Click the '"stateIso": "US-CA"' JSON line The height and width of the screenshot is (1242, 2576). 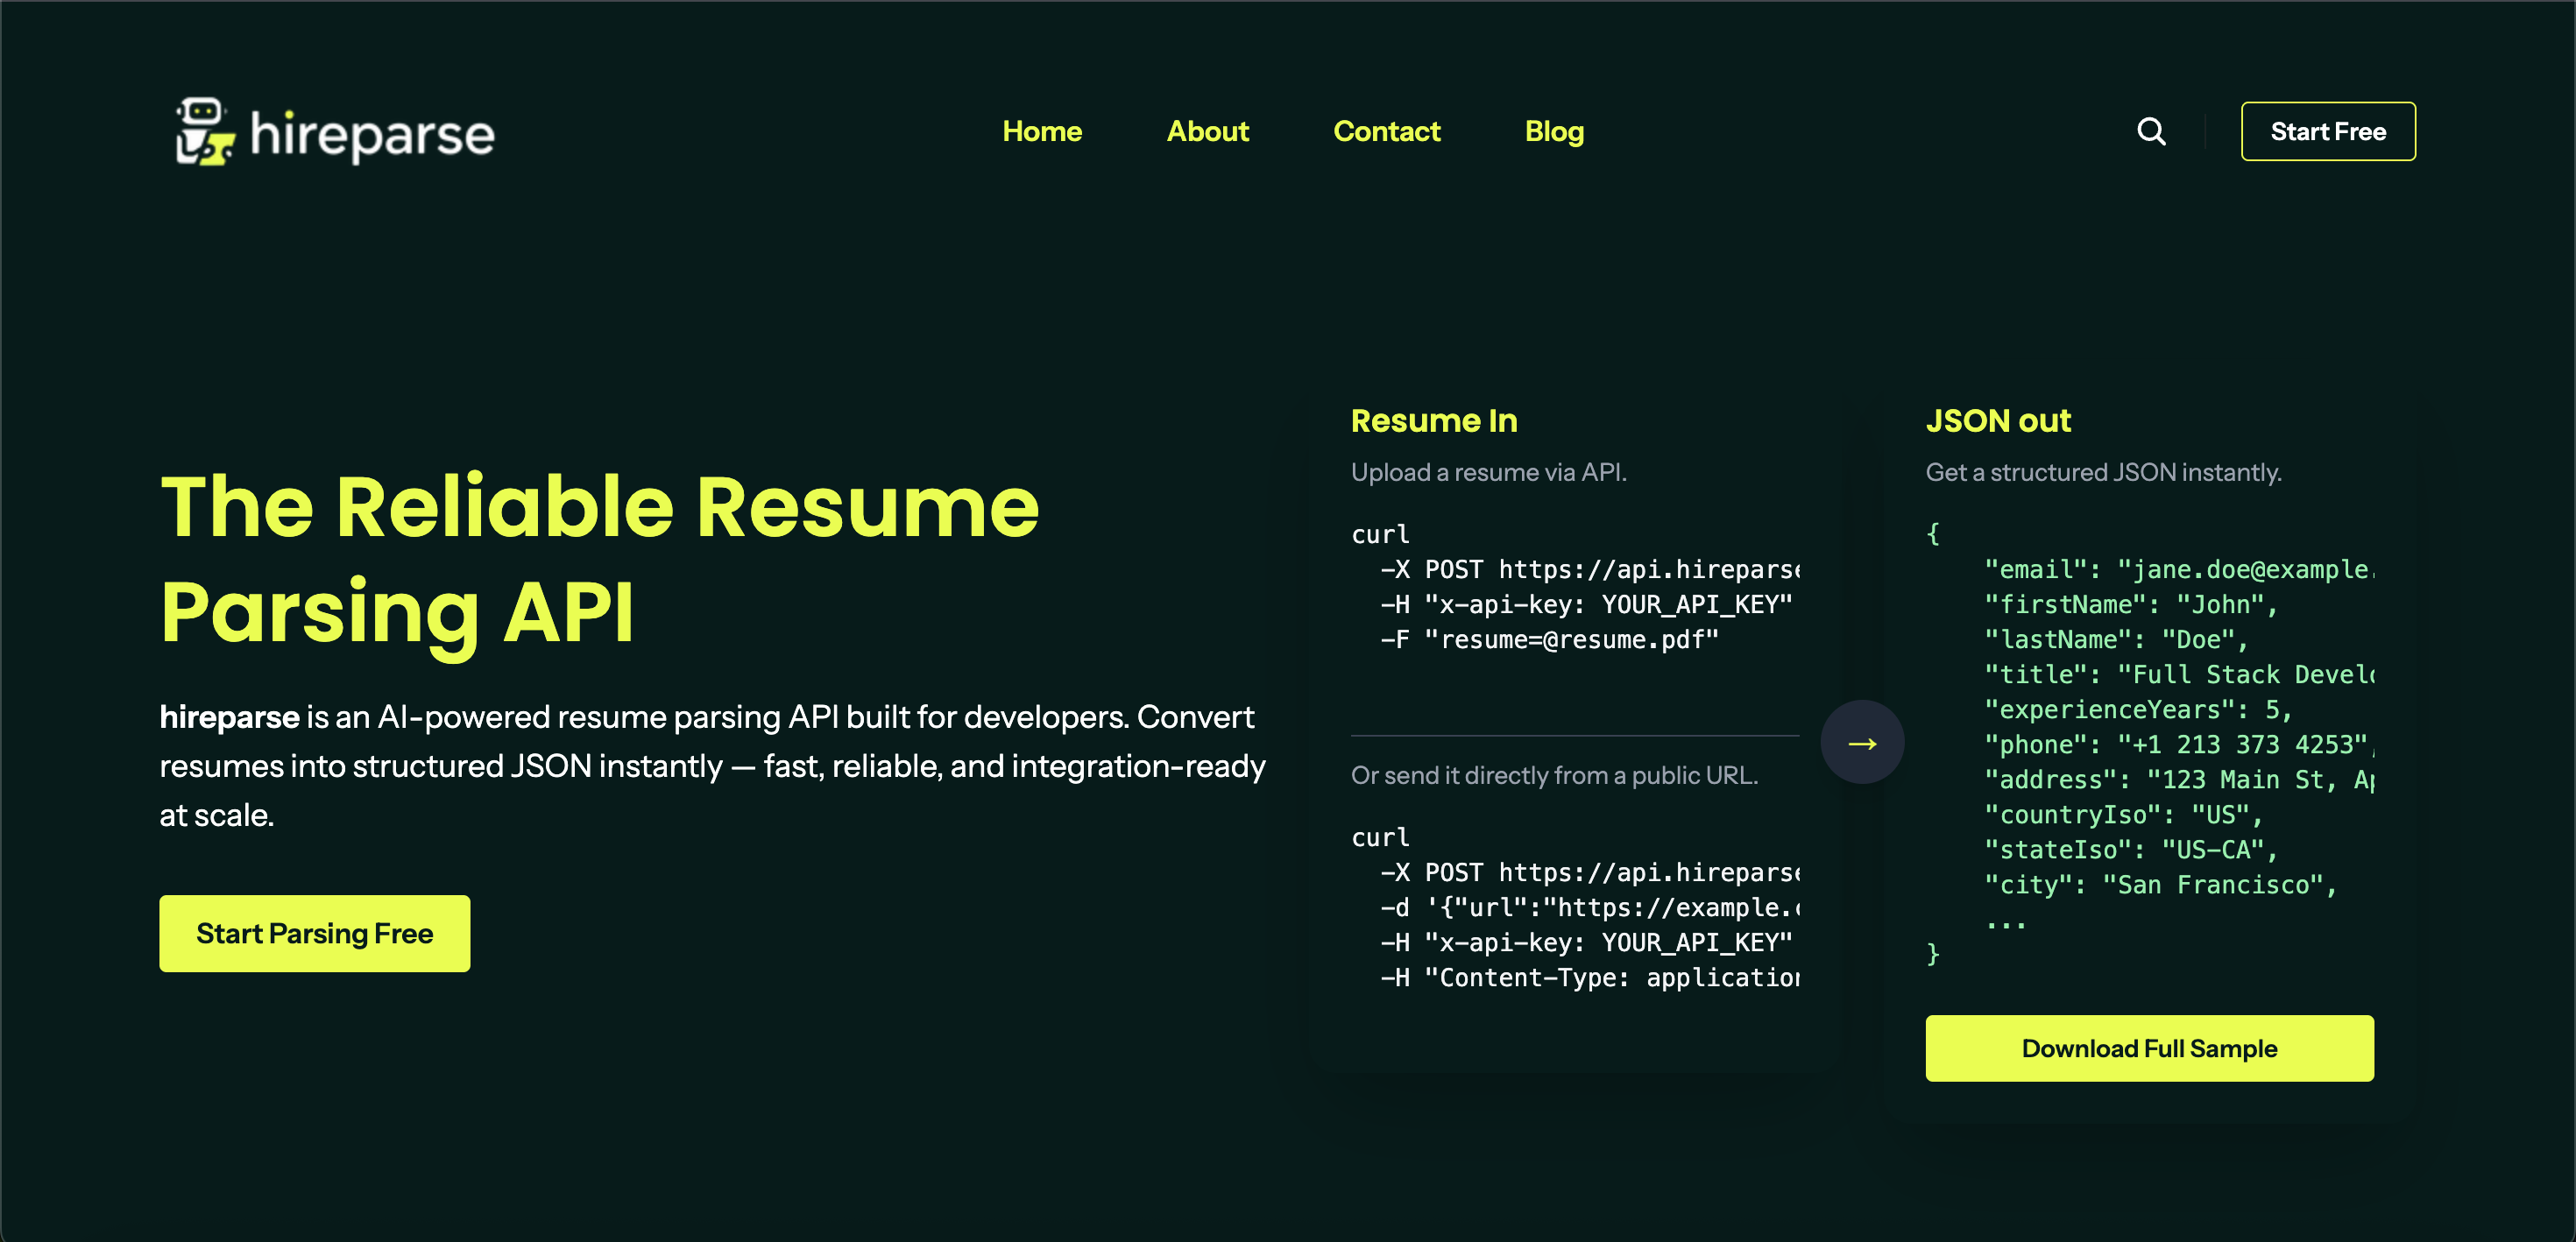point(2130,850)
